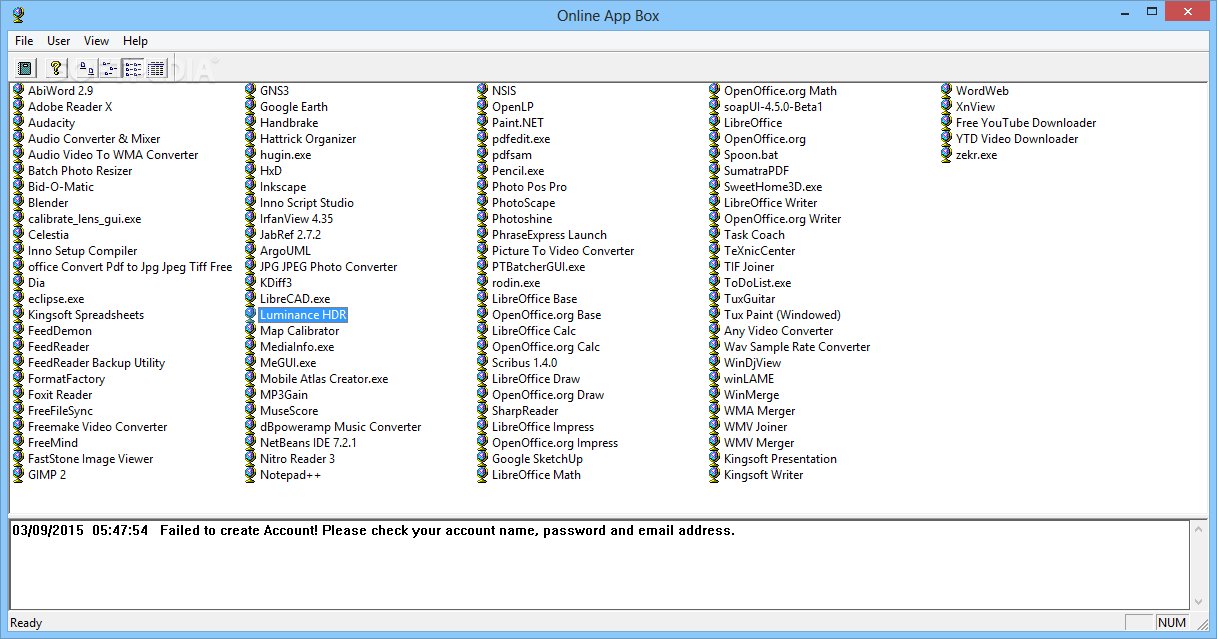
Task: Select NSIS in the list
Action: coord(504,91)
